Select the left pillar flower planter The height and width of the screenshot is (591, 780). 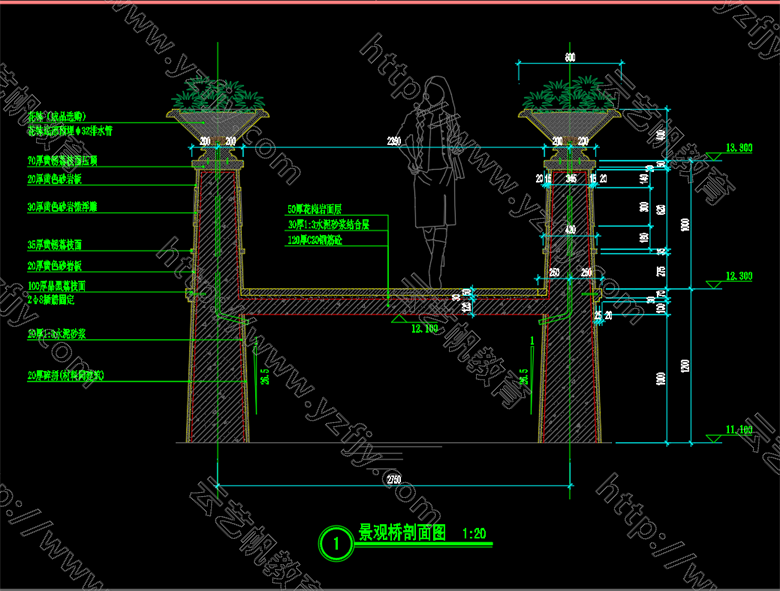point(218,110)
